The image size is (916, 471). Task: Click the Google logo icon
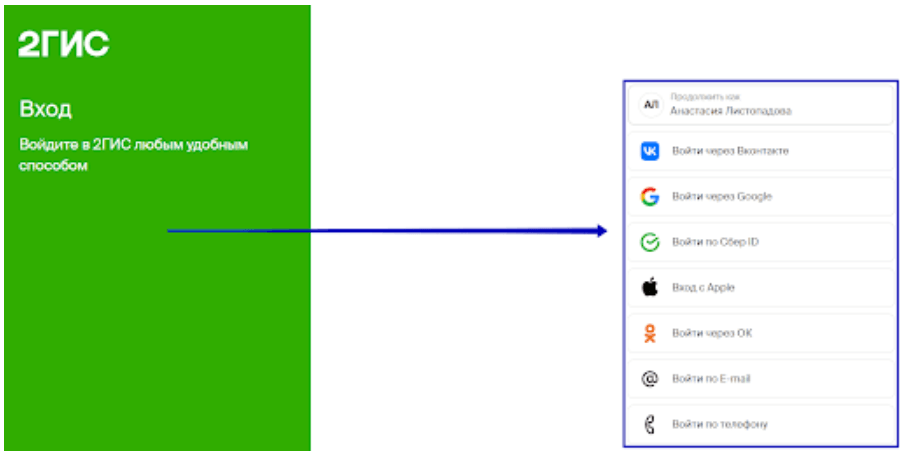click(x=650, y=196)
